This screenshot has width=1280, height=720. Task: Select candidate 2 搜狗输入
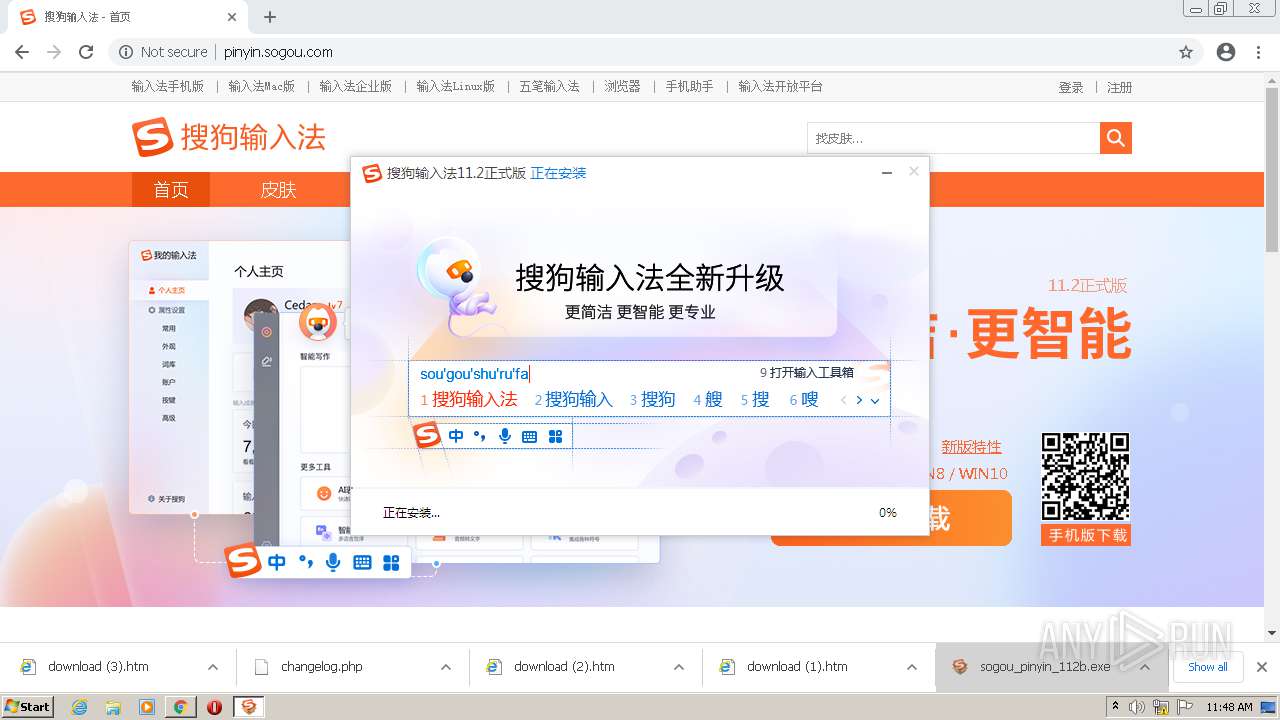tap(573, 399)
